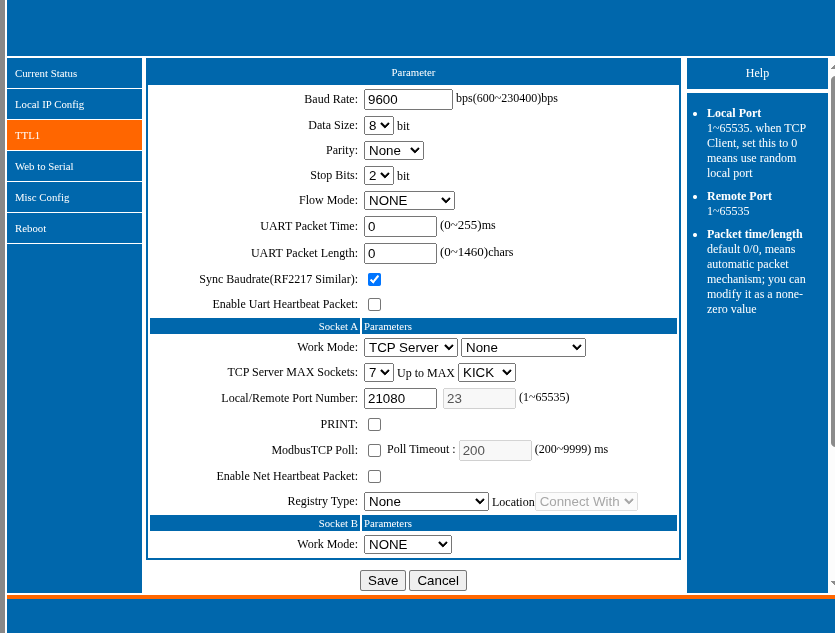Select the TTL1 menu item

28,135
